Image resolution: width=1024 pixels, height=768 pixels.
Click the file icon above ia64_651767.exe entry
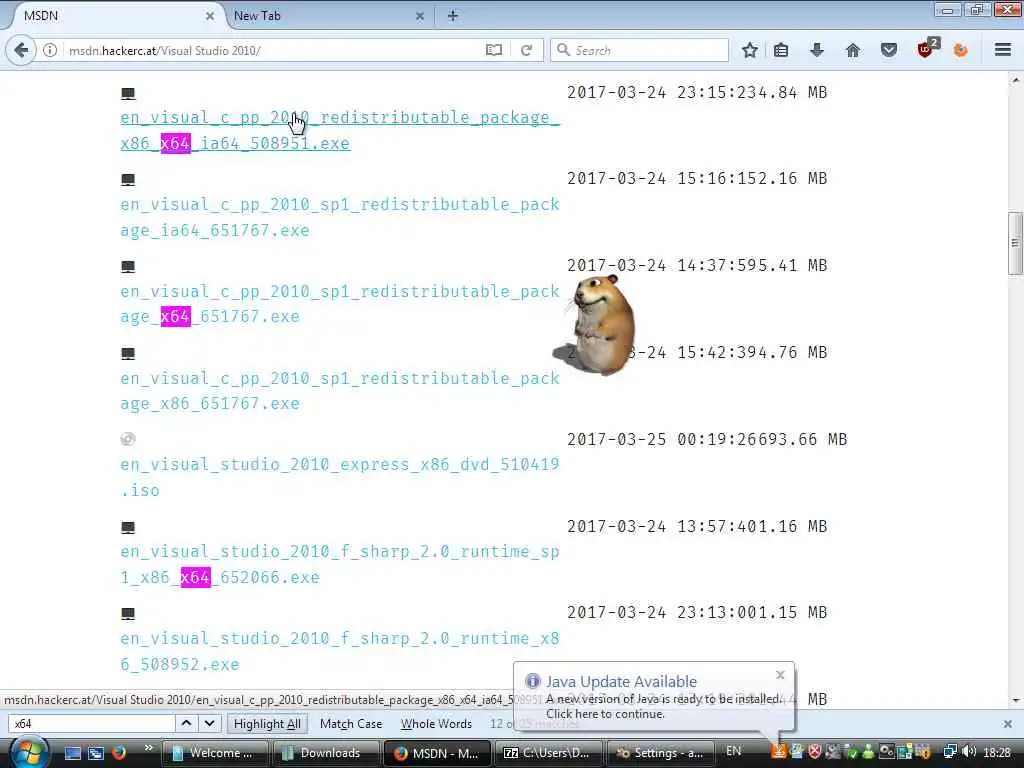128,180
